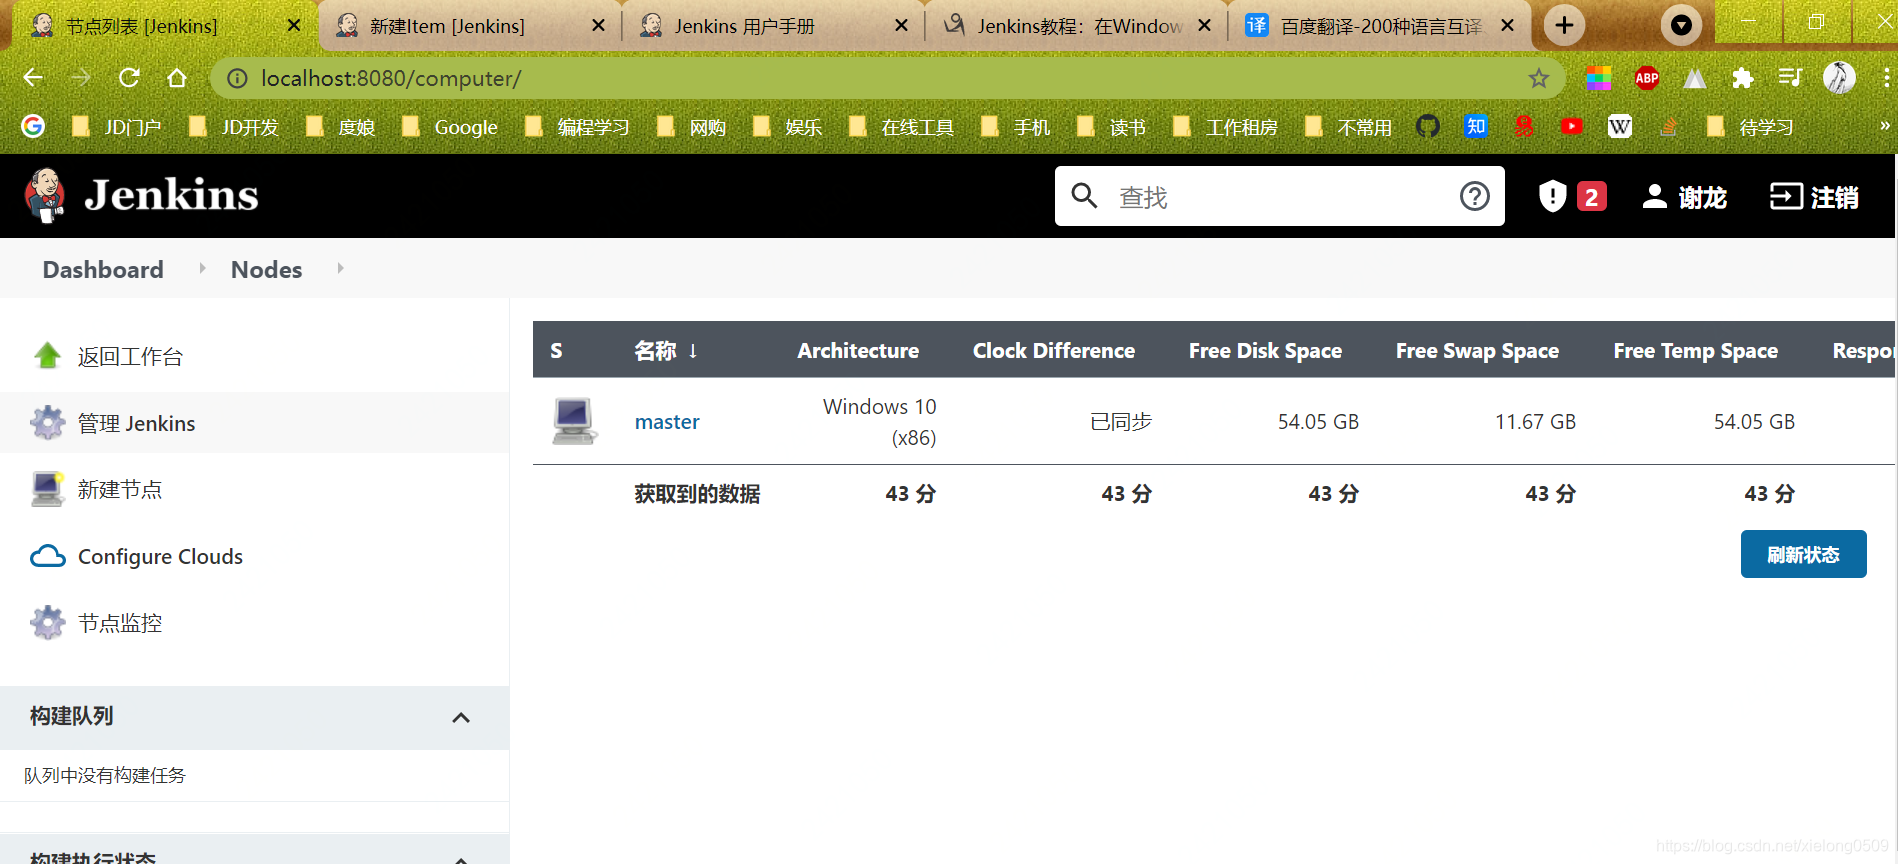Click browser home icon

click(x=177, y=77)
